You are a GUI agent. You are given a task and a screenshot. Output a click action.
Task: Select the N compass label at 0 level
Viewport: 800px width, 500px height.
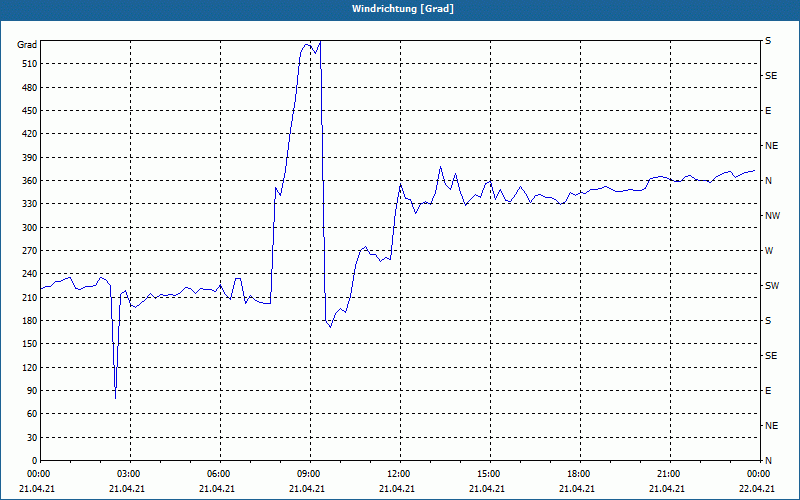[x=768, y=461]
